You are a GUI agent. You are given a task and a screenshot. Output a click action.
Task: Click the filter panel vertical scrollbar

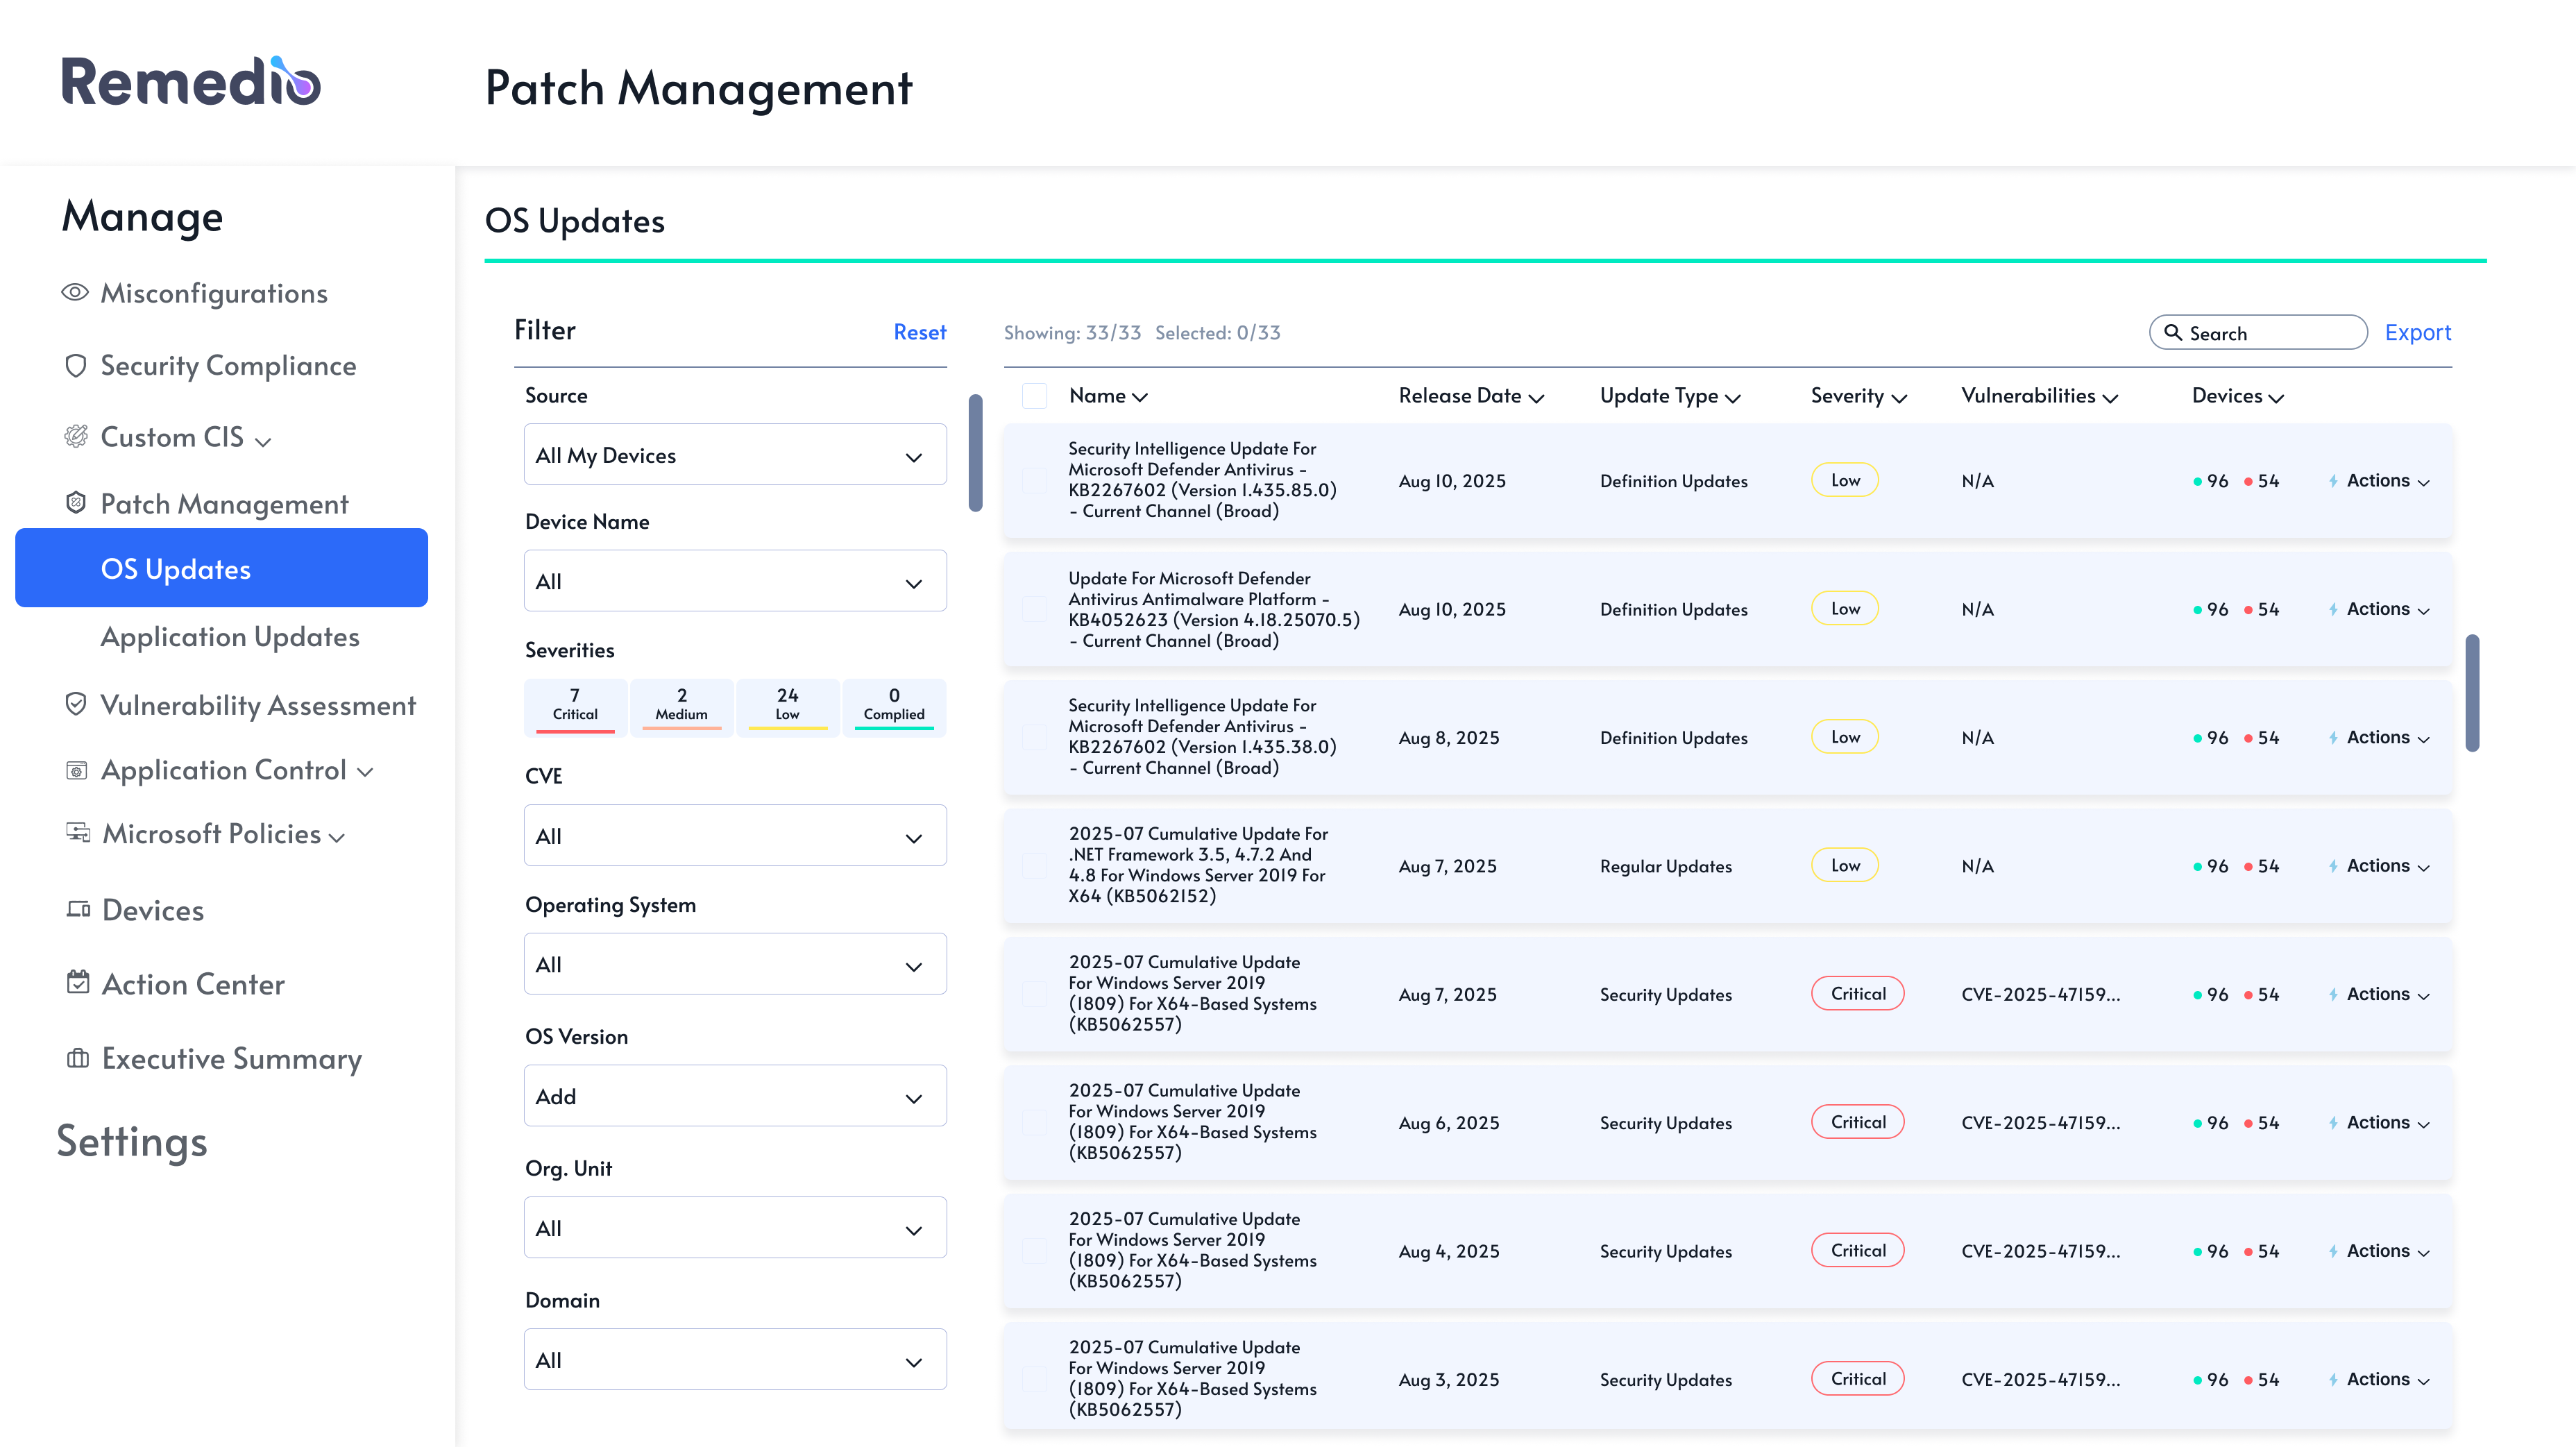tap(975, 453)
